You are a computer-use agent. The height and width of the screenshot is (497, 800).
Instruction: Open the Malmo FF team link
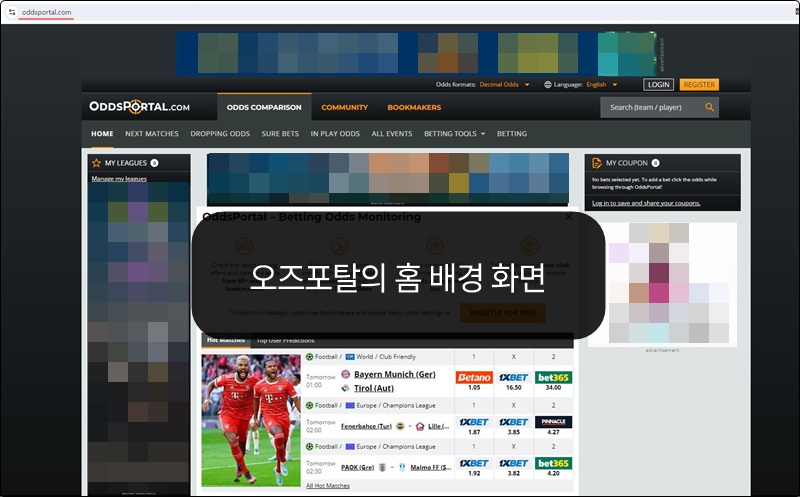431,467
